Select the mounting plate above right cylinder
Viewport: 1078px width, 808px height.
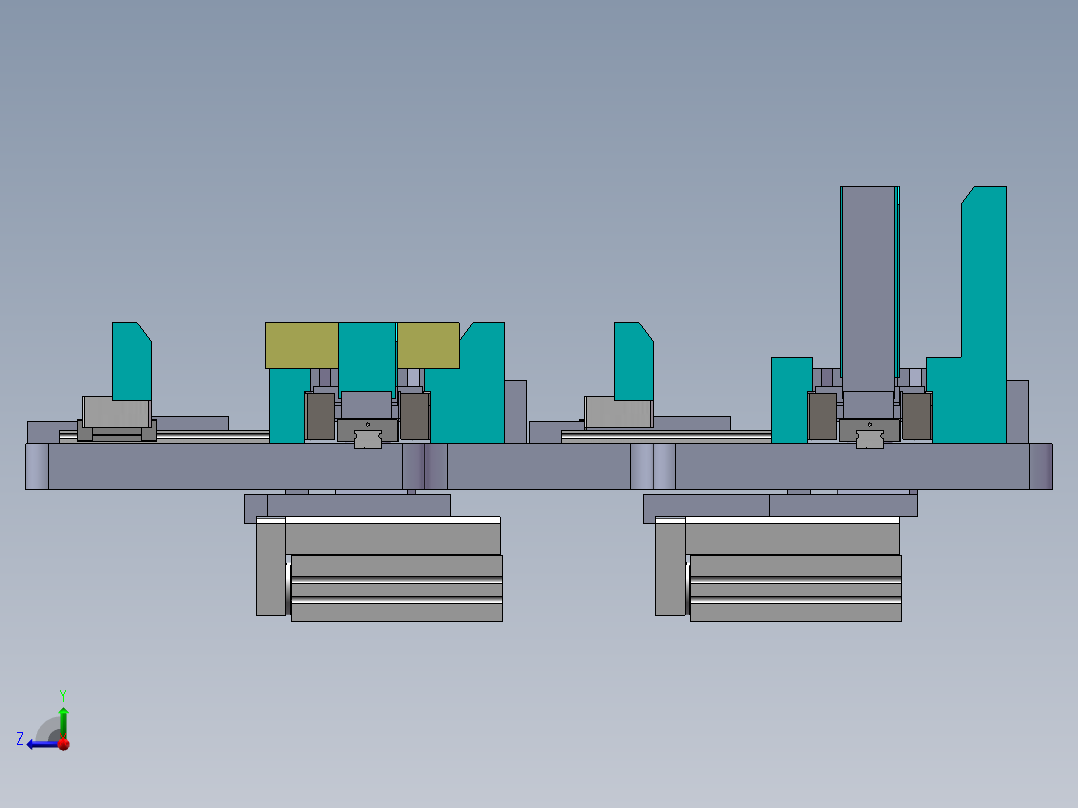point(780,509)
